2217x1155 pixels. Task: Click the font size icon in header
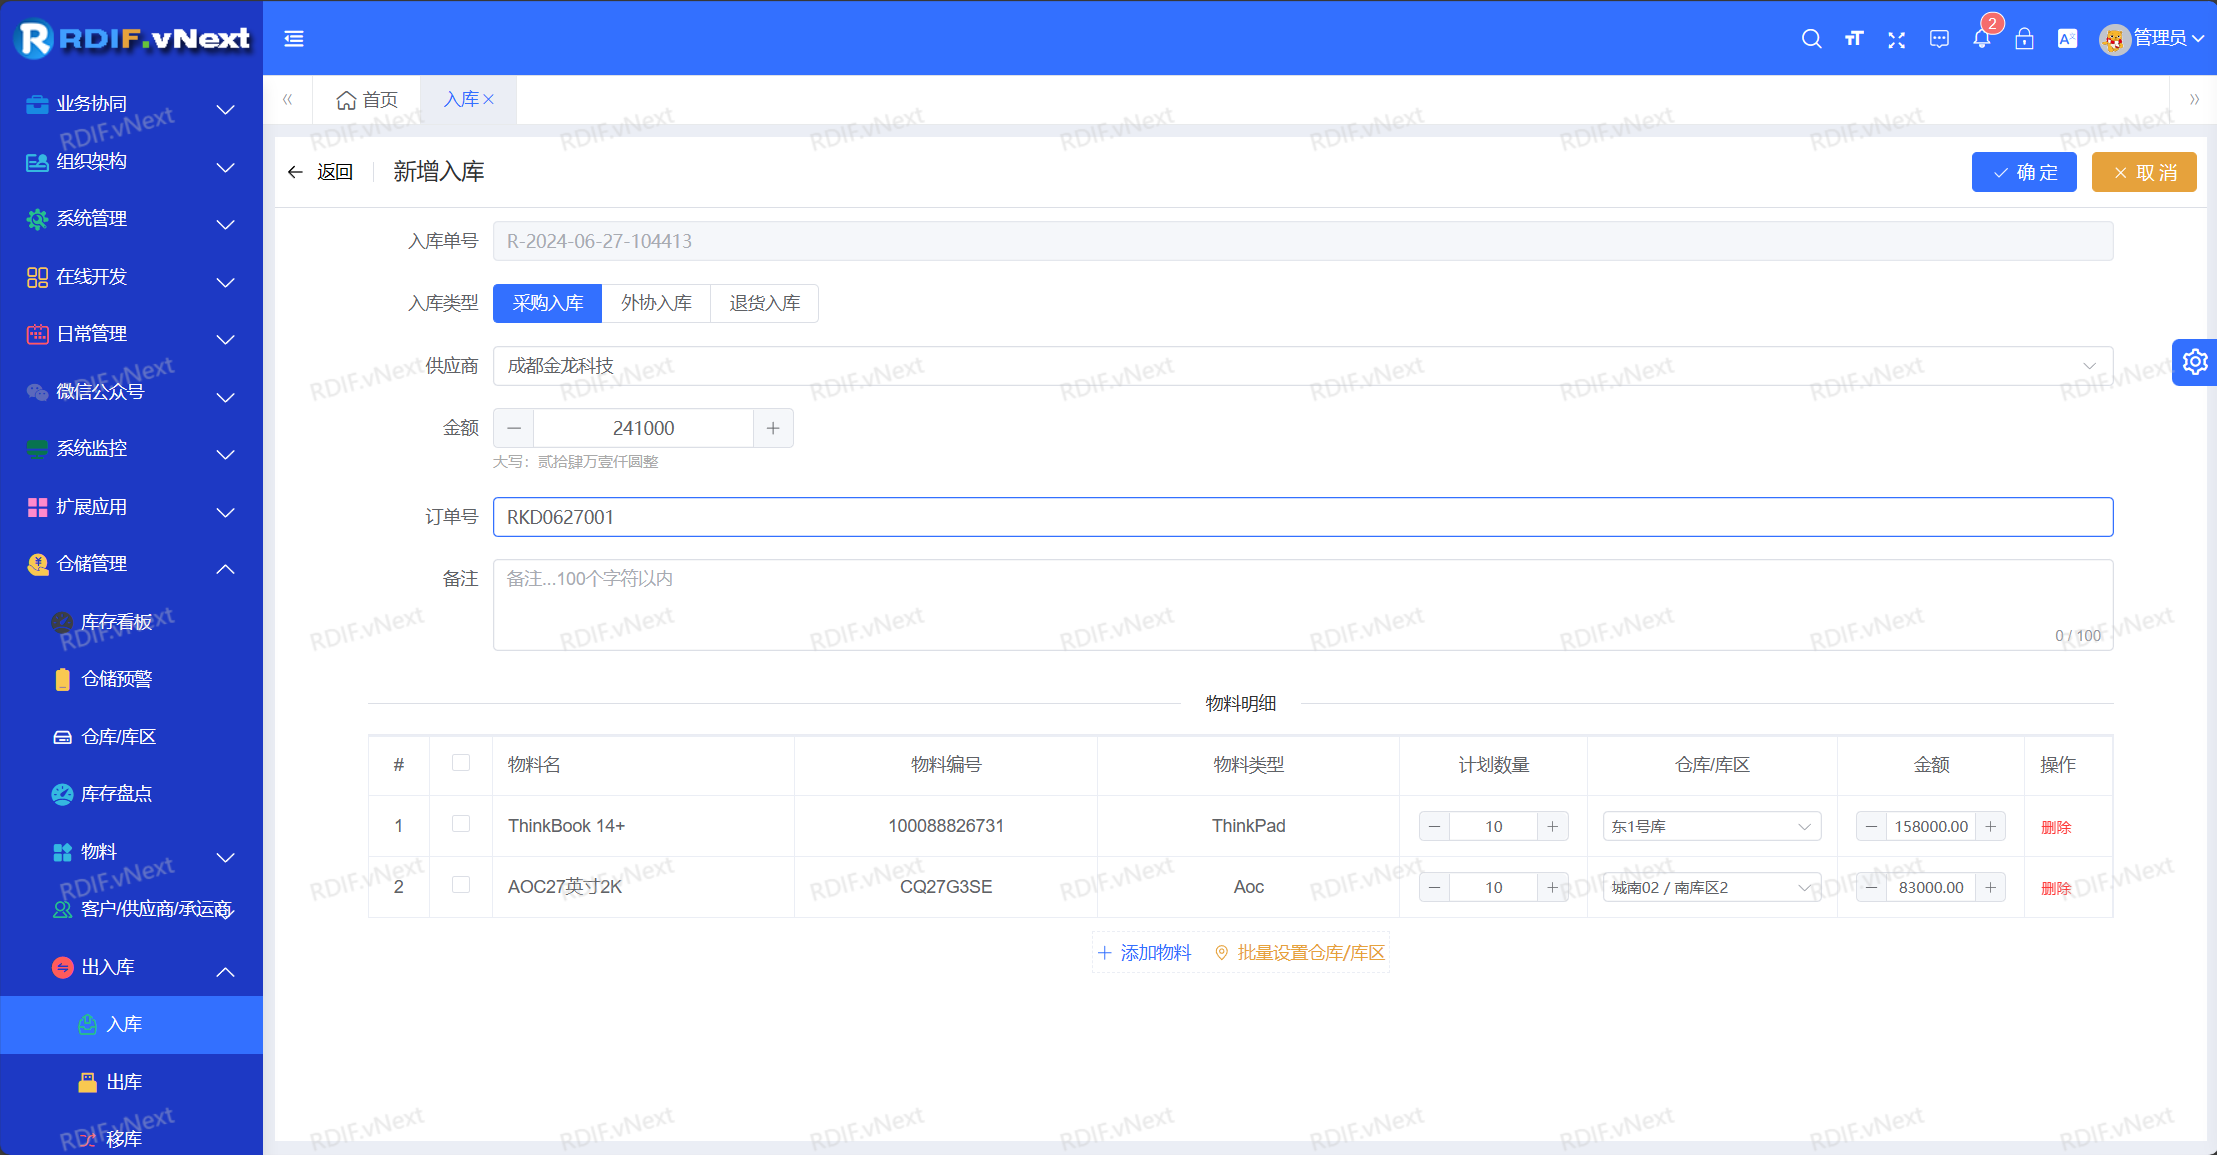pyautogui.click(x=1854, y=39)
